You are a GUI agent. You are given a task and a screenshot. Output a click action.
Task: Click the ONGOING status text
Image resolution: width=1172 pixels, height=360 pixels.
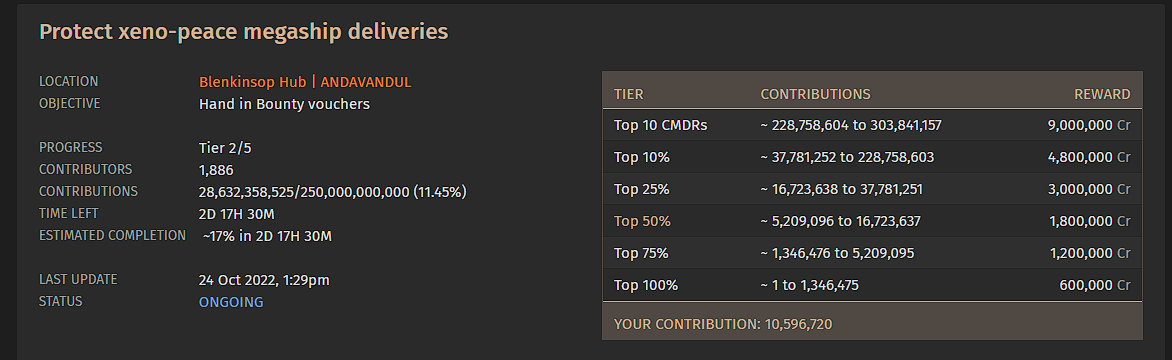pyautogui.click(x=231, y=302)
